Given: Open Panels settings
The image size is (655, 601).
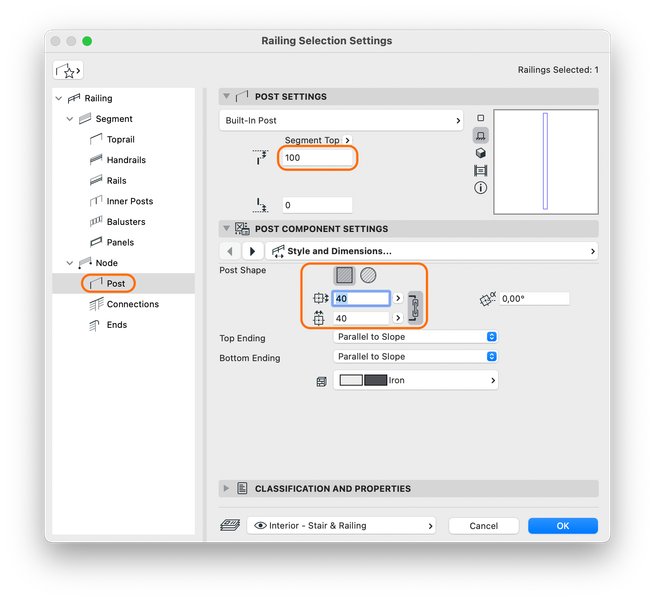Looking at the screenshot, I should (x=120, y=242).
